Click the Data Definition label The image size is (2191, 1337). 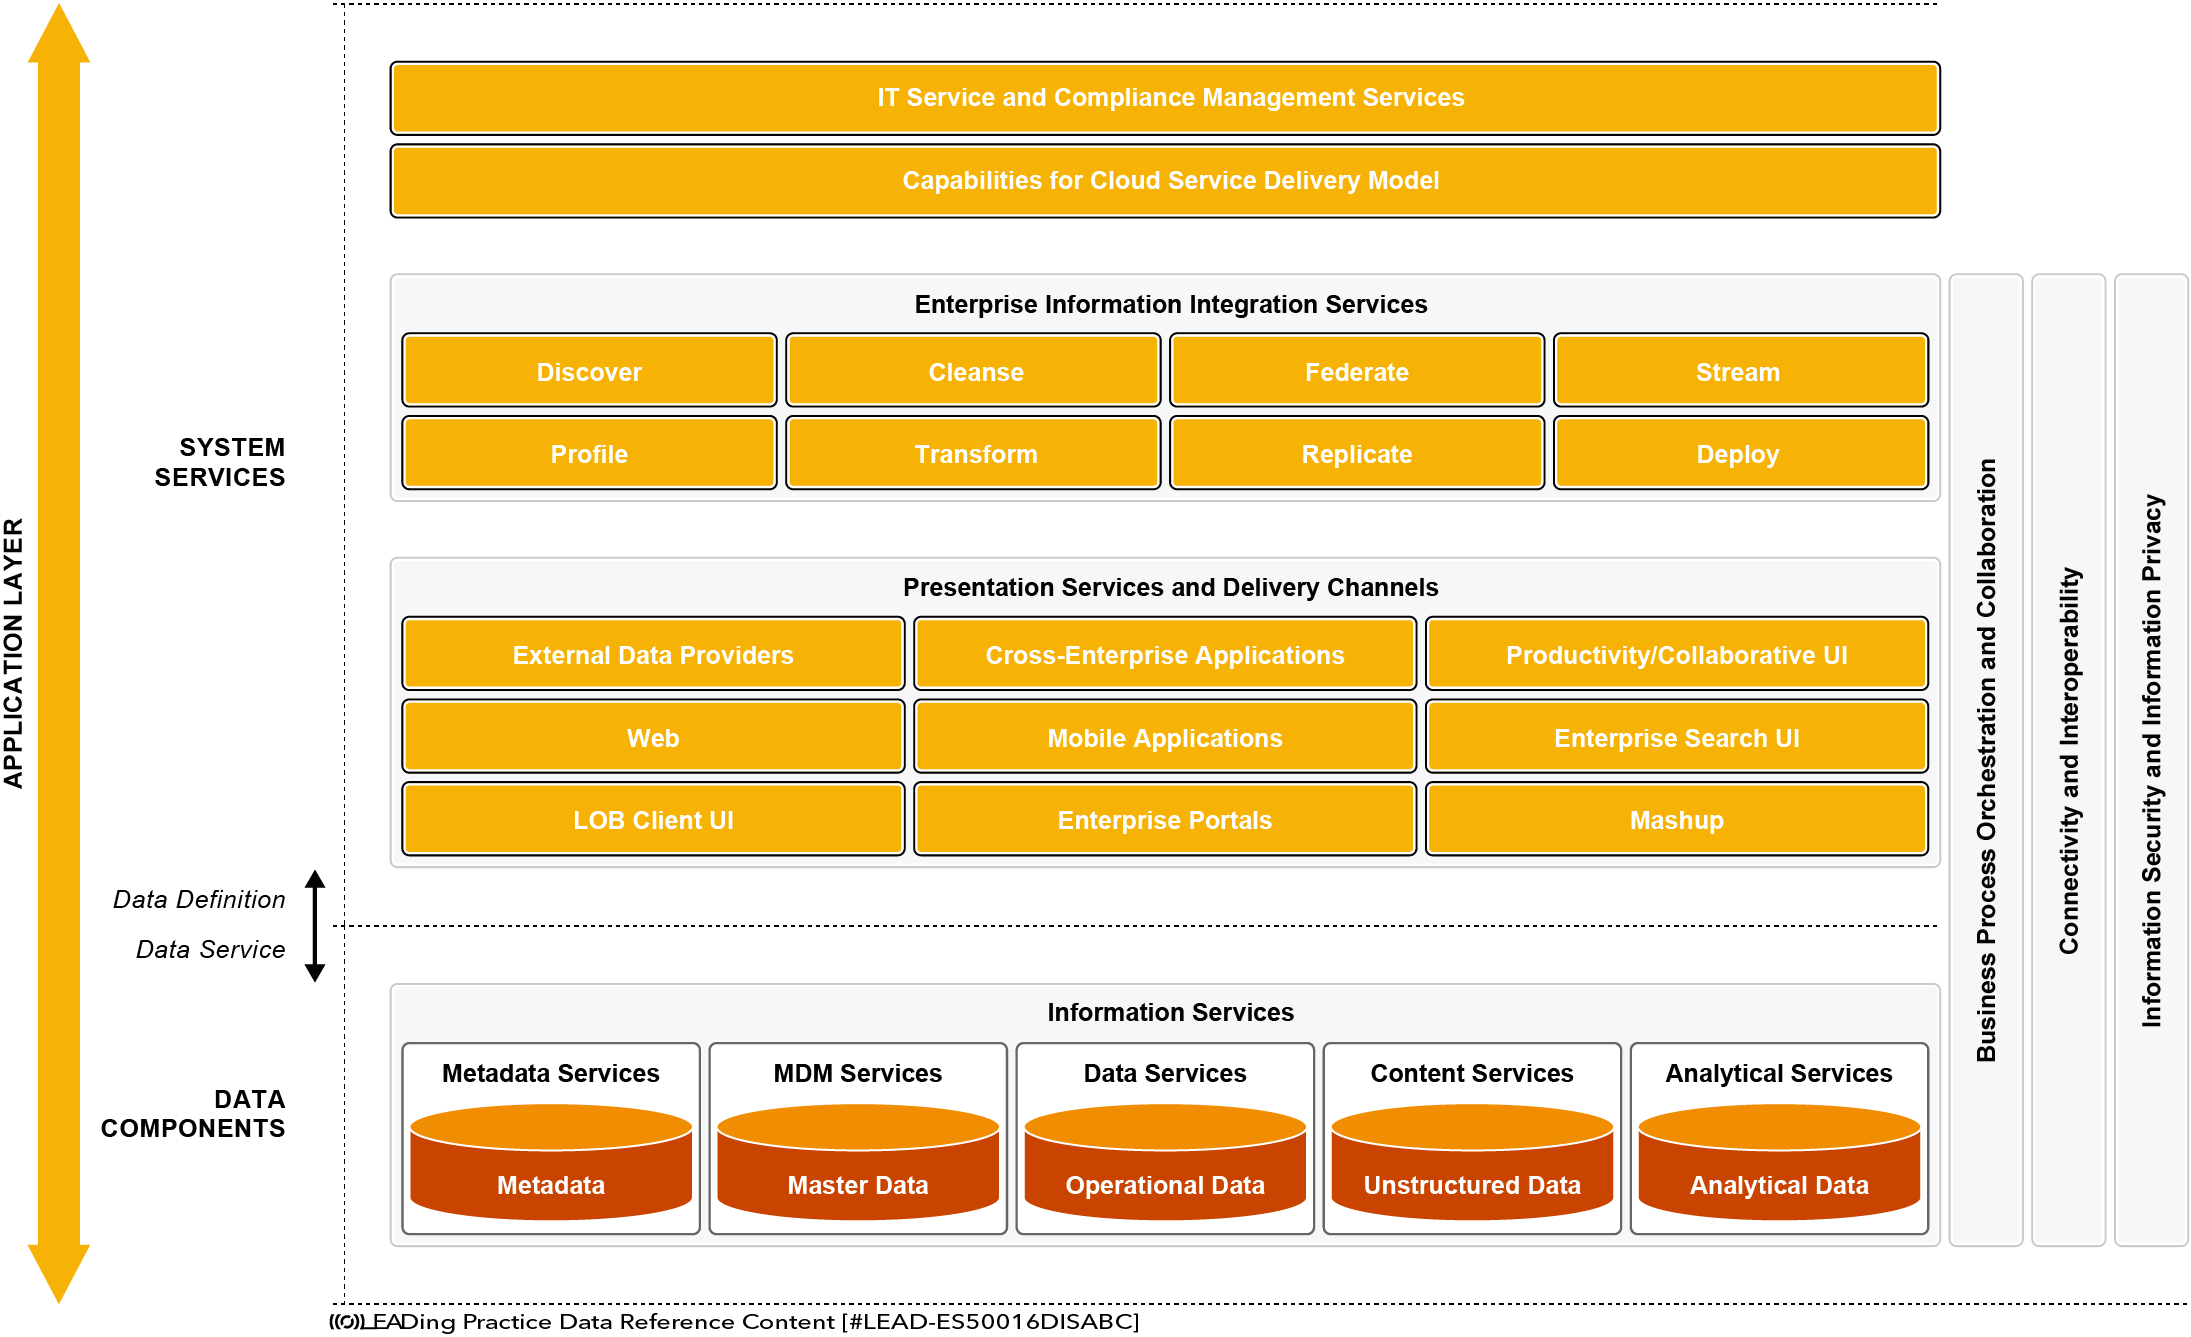(x=199, y=899)
